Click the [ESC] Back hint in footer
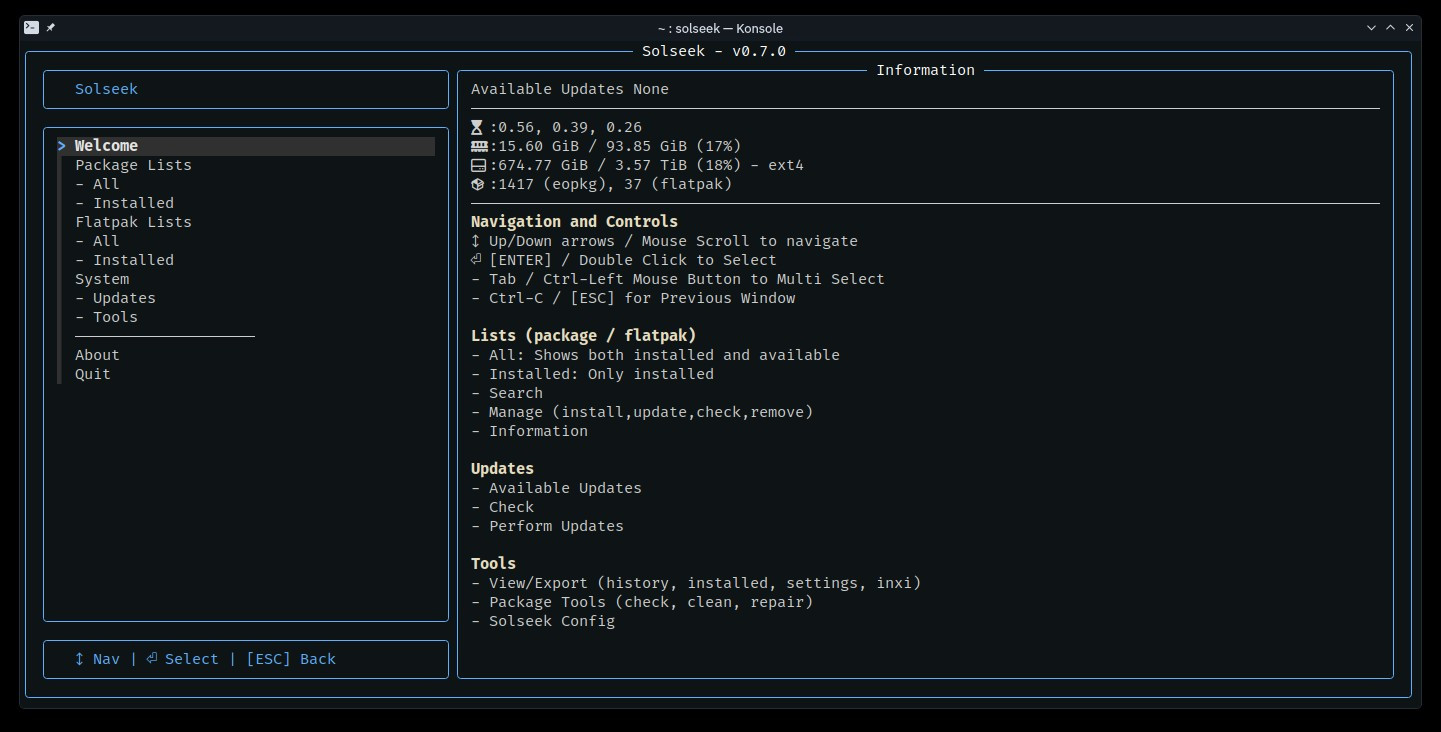Viewport: 1441px width, 732px height. point(291,659)
